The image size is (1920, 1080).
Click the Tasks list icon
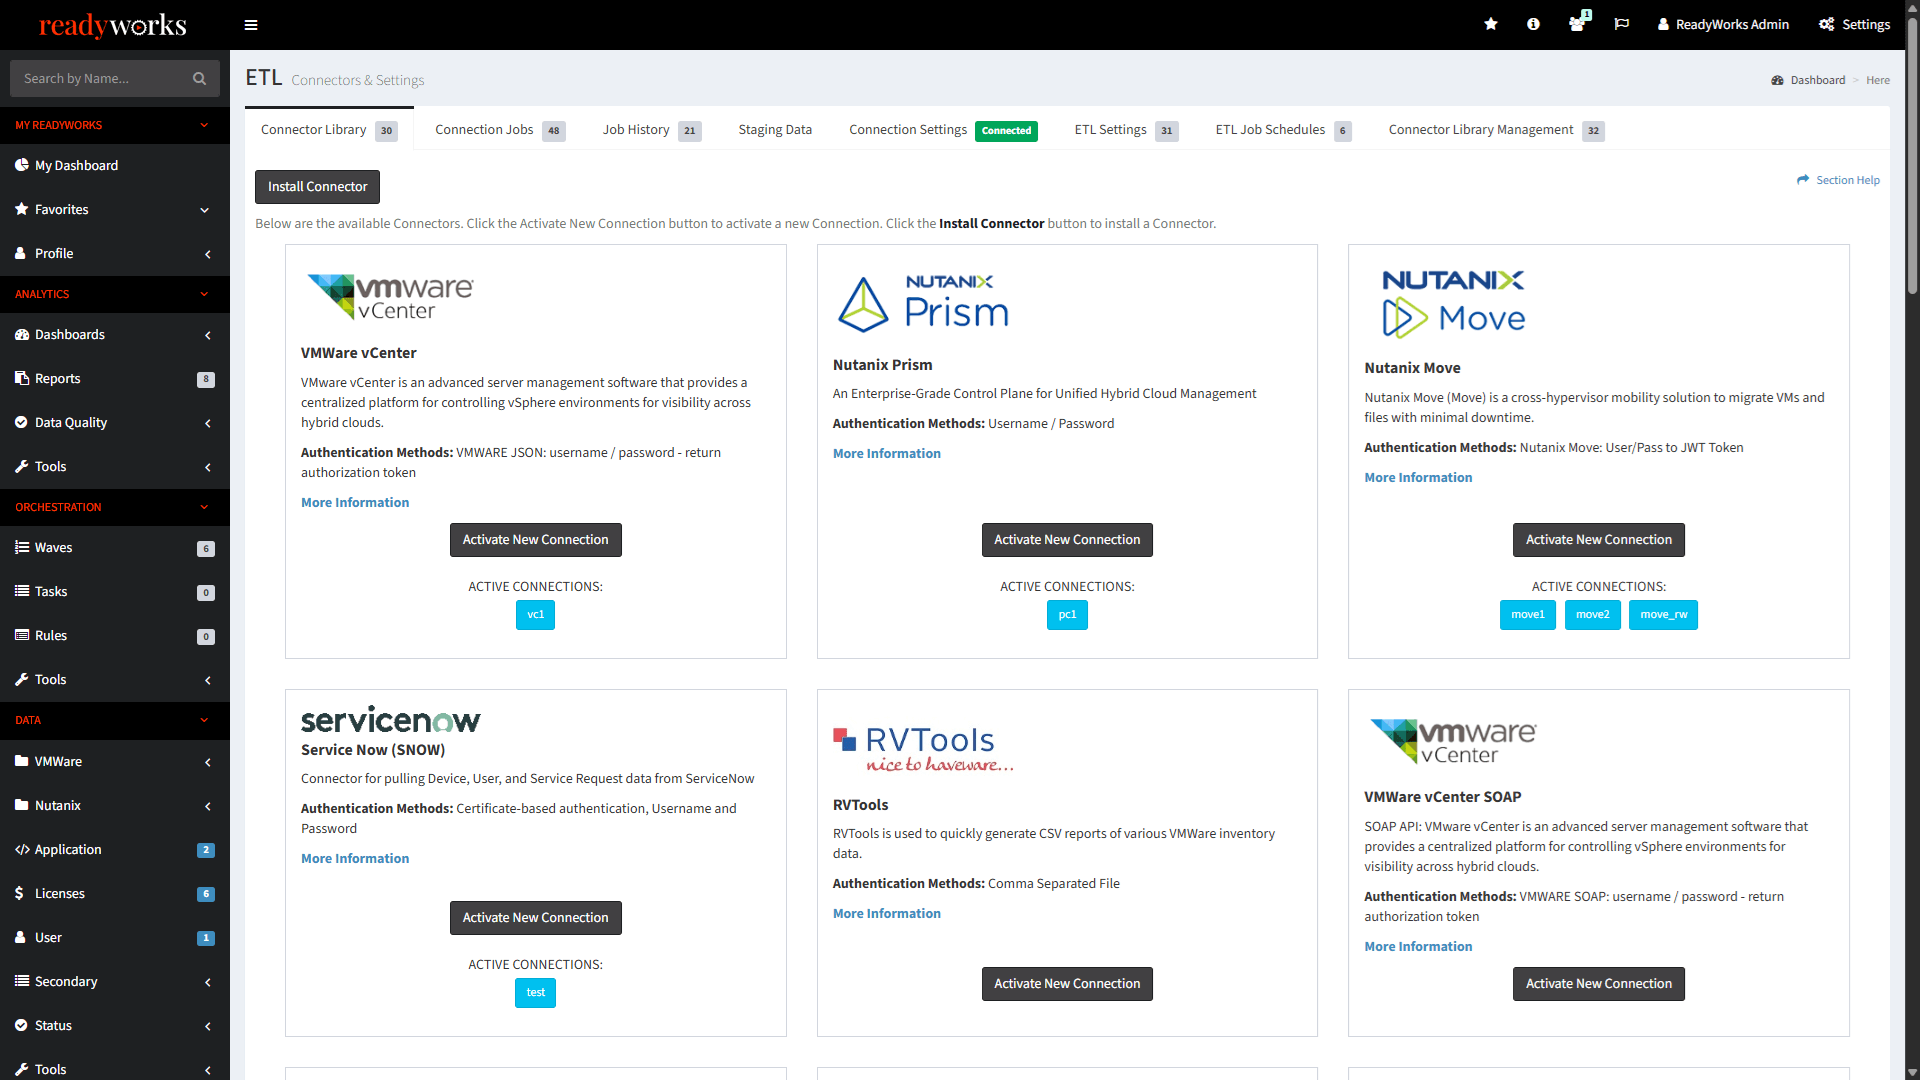click(x=21, y=591)
